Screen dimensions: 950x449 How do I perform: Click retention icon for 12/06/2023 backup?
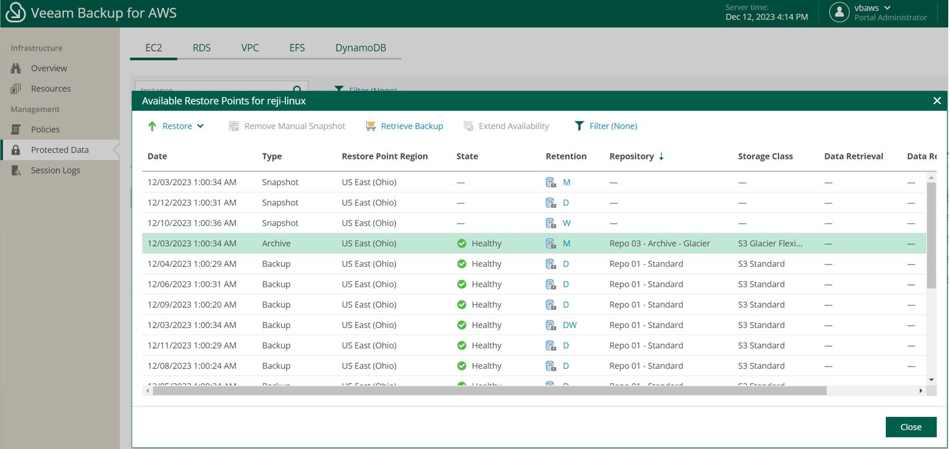pos(551,284)
